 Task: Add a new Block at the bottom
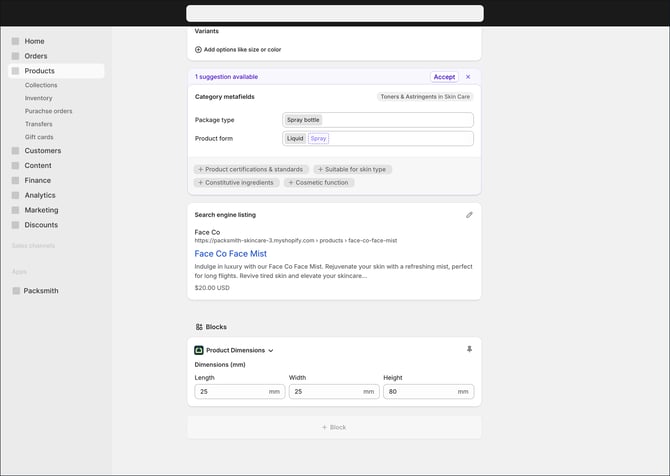[x=334, y=427]
